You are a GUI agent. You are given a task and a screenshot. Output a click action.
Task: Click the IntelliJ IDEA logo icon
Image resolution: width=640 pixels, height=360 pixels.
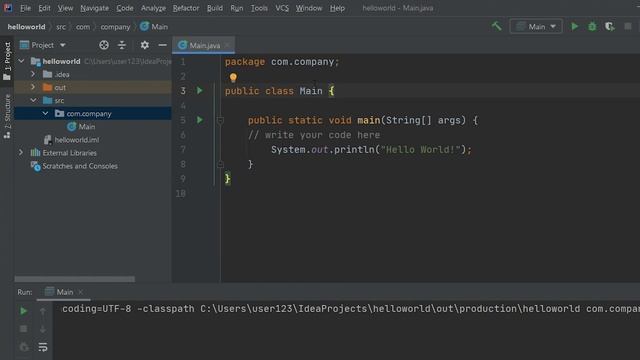pos(8,8)
